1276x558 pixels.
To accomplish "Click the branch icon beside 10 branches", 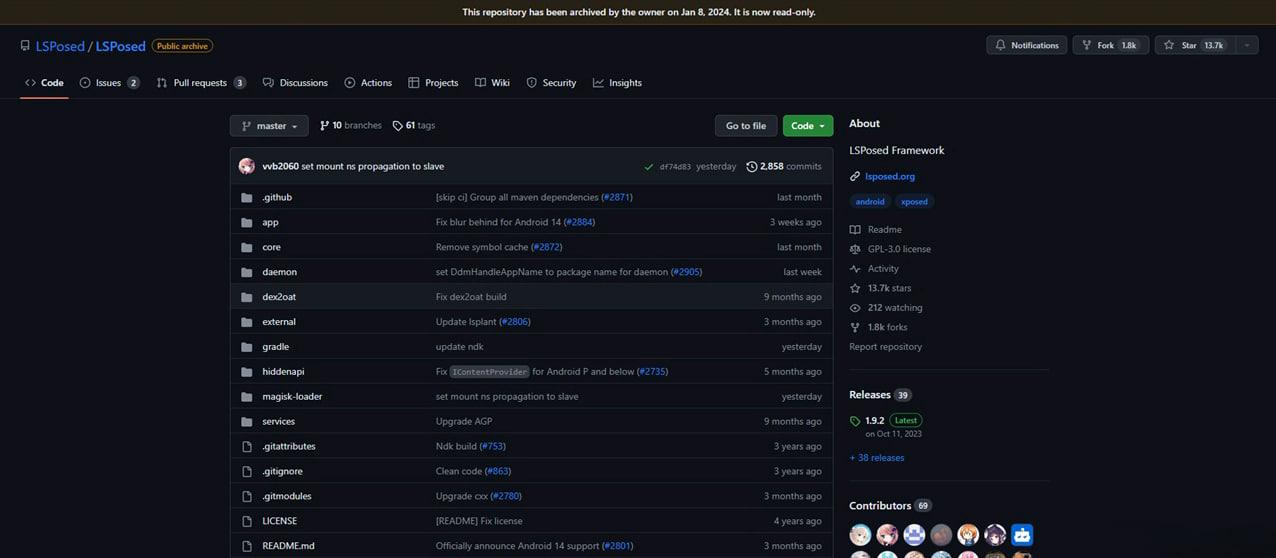I will 324,126.
